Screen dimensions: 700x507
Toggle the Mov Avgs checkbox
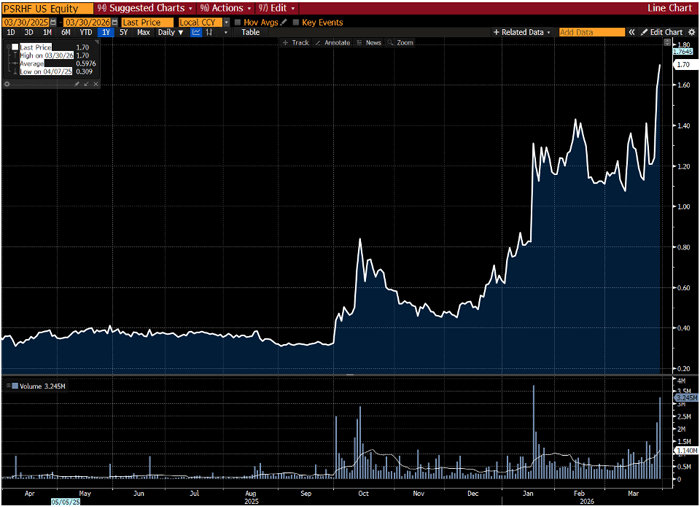(237, 21)
